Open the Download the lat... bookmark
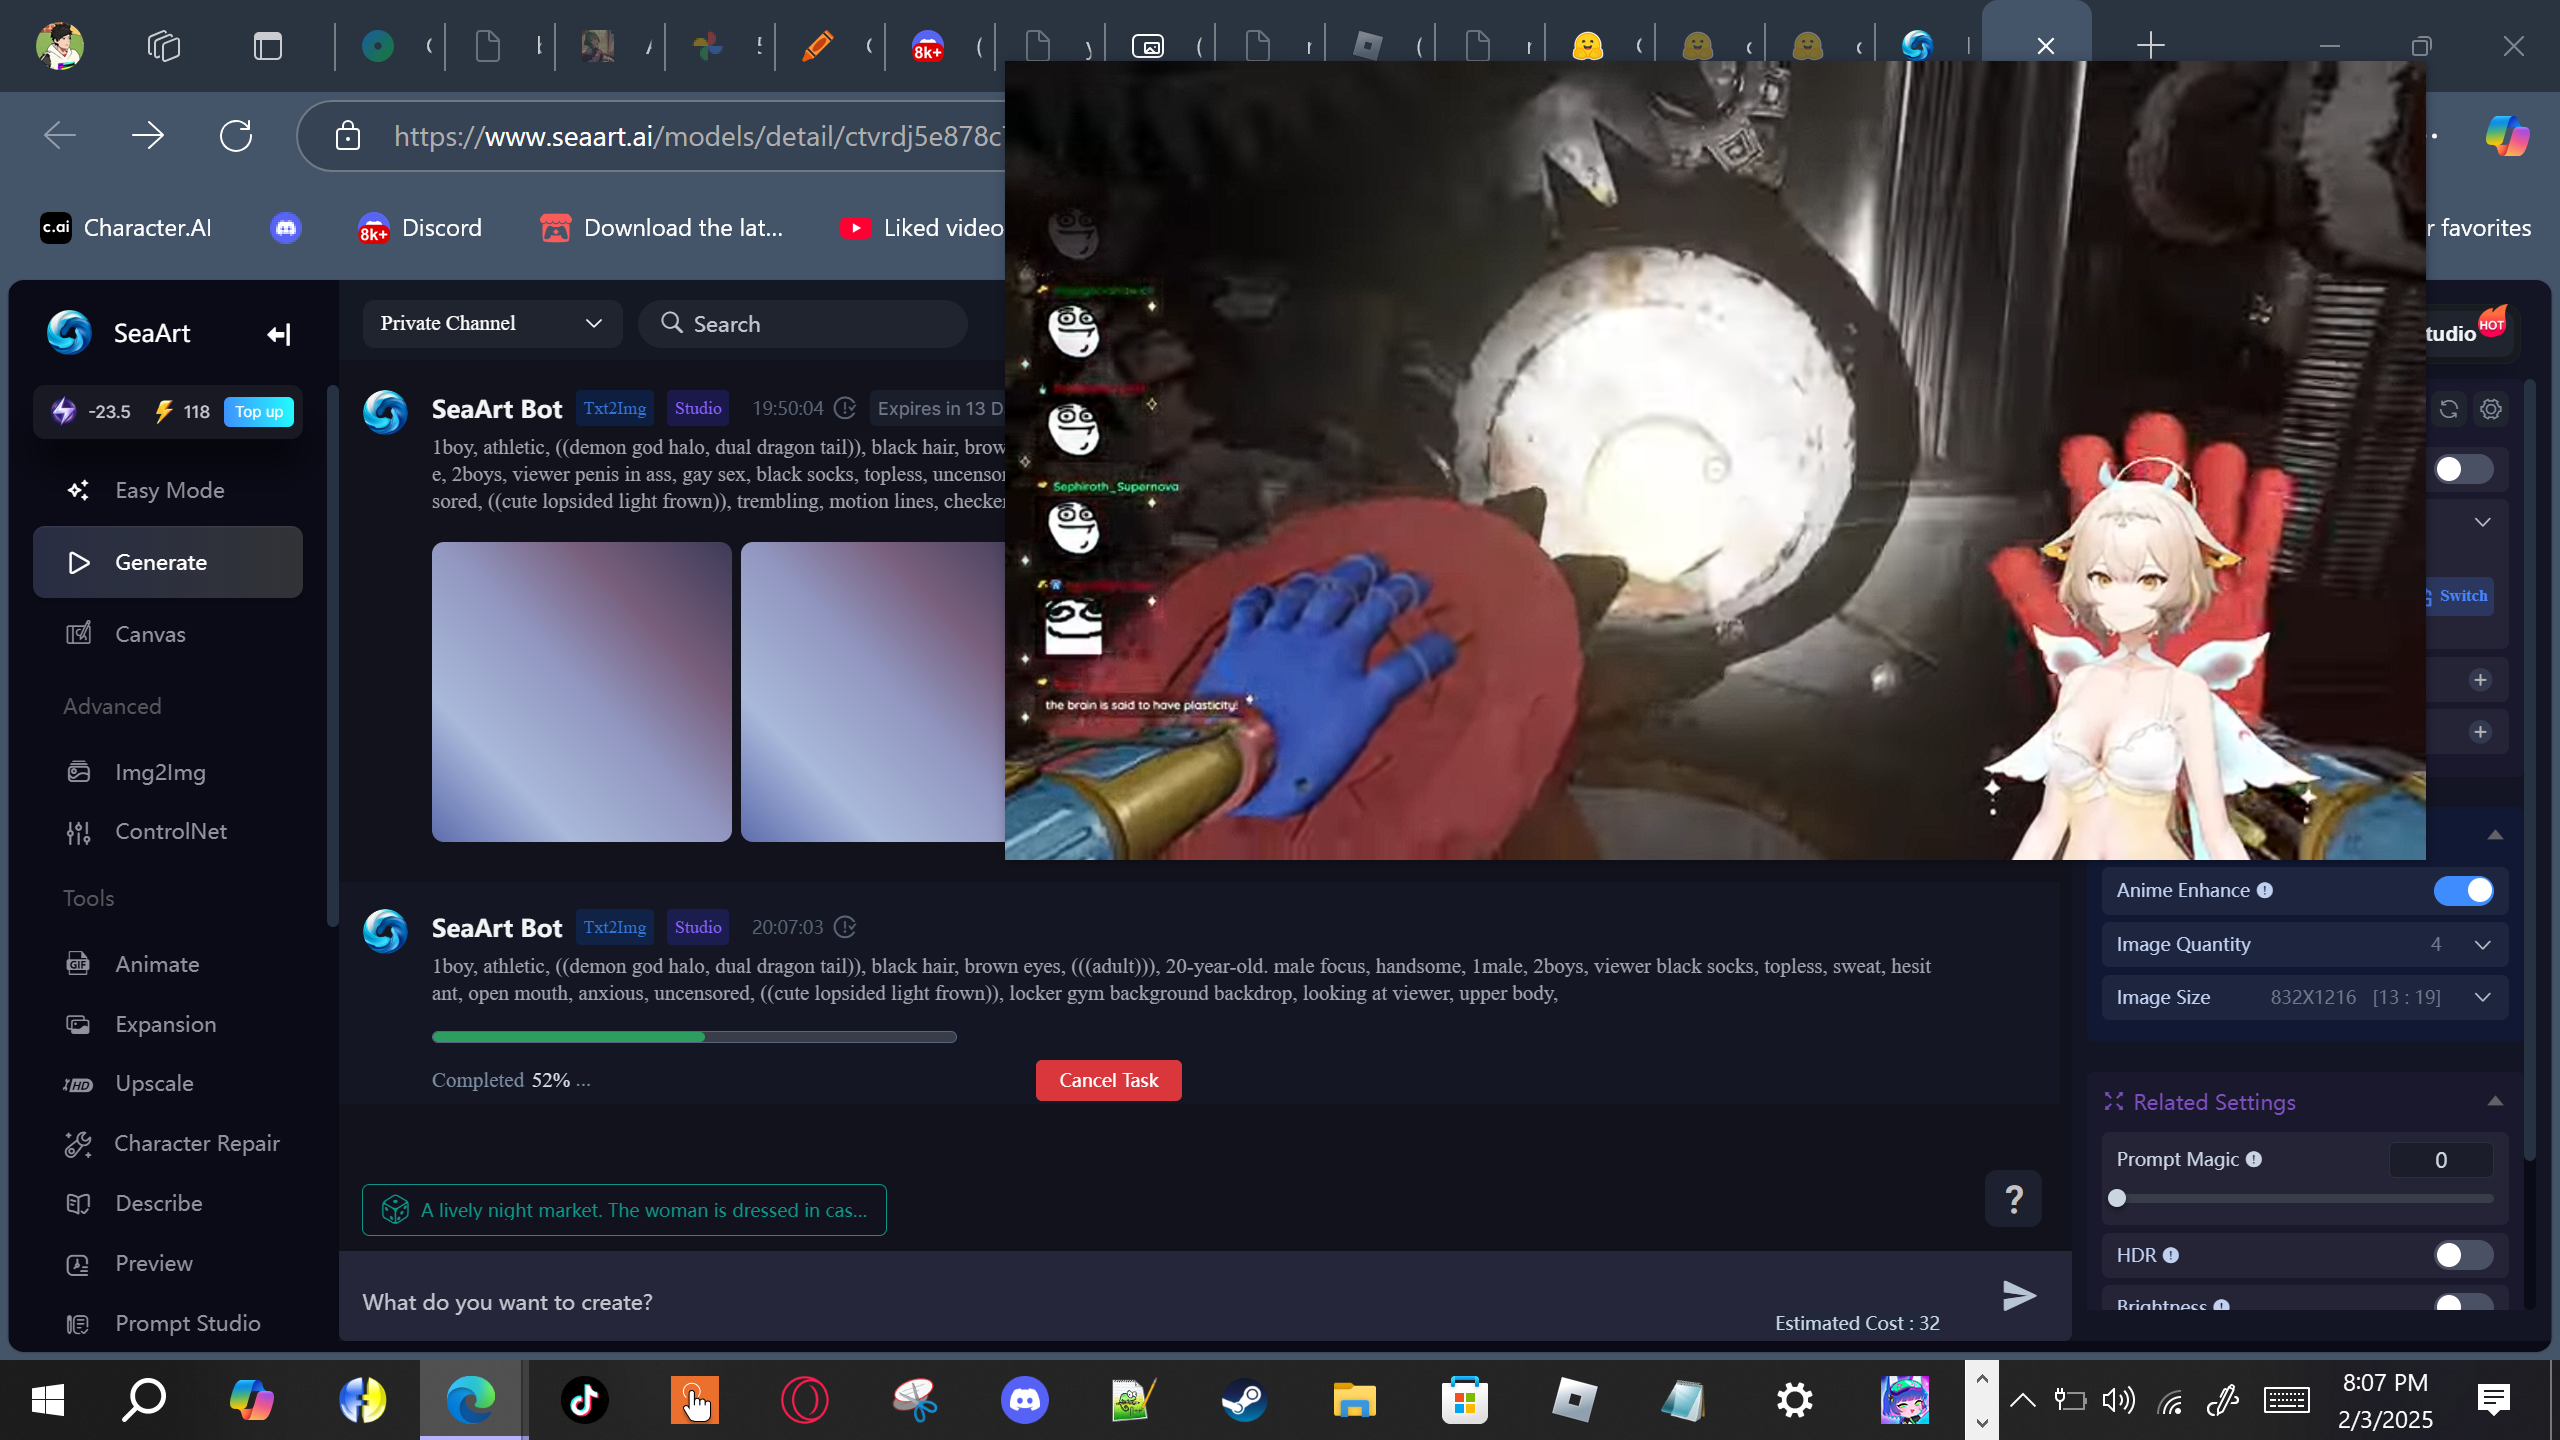 tap(662, 228)
